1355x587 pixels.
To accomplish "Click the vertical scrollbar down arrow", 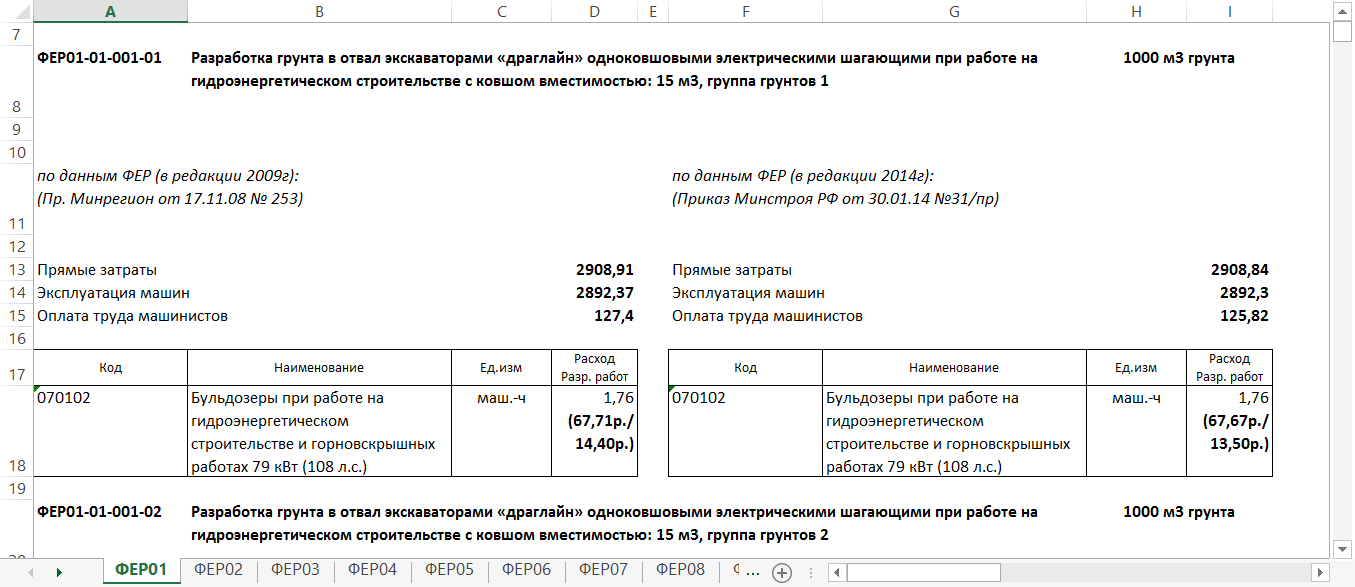I will [1343, 549].
